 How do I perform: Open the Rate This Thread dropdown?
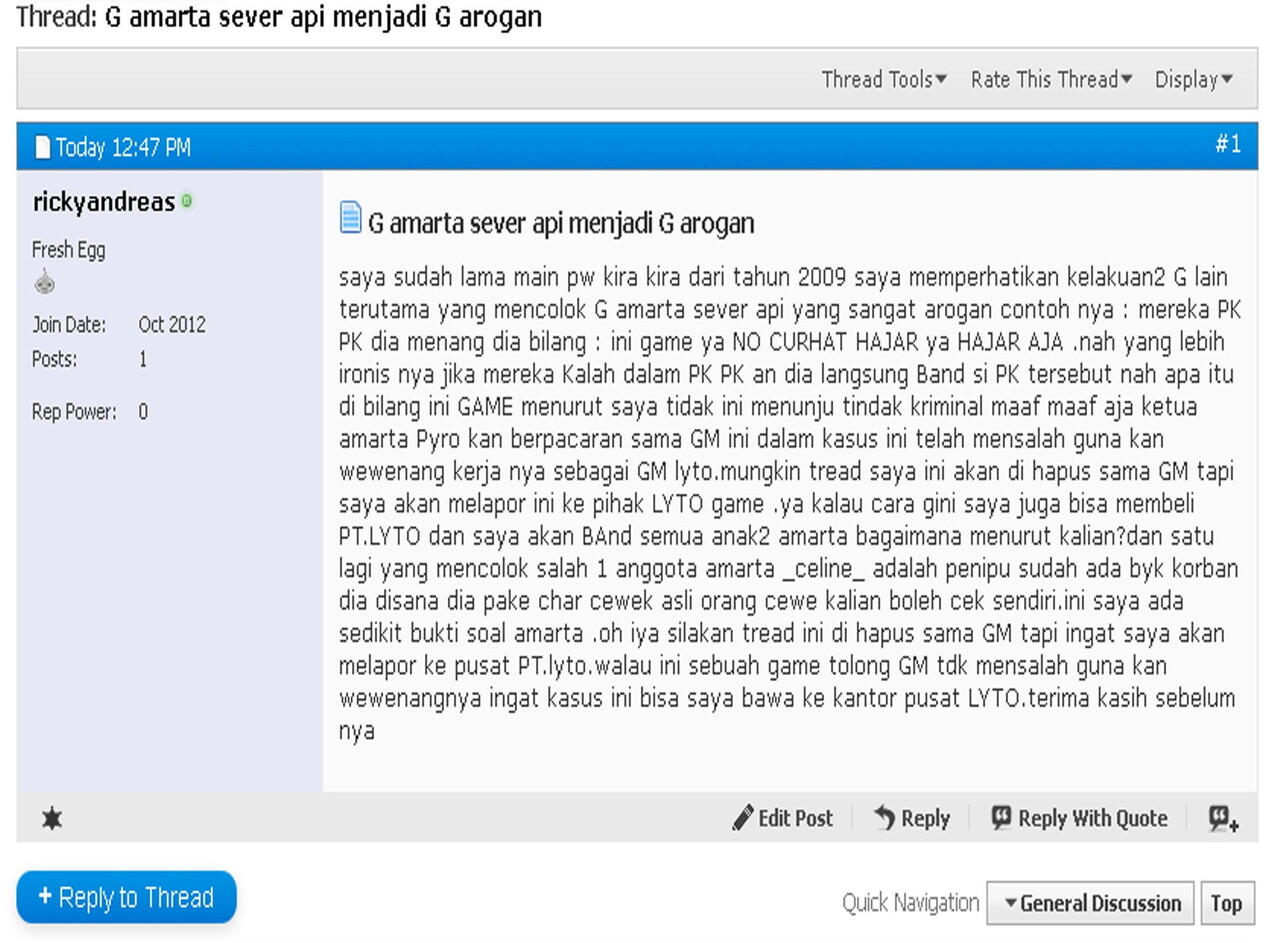1051,80
